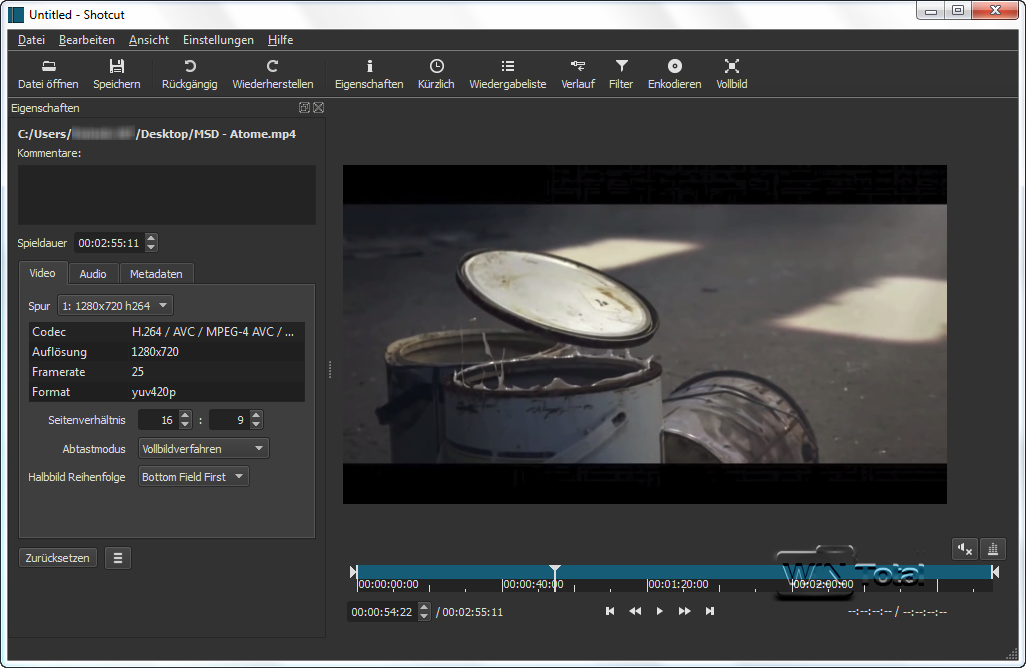Float the Eigenschaften panel
The image size is (1026, 668).
point(304,108)
